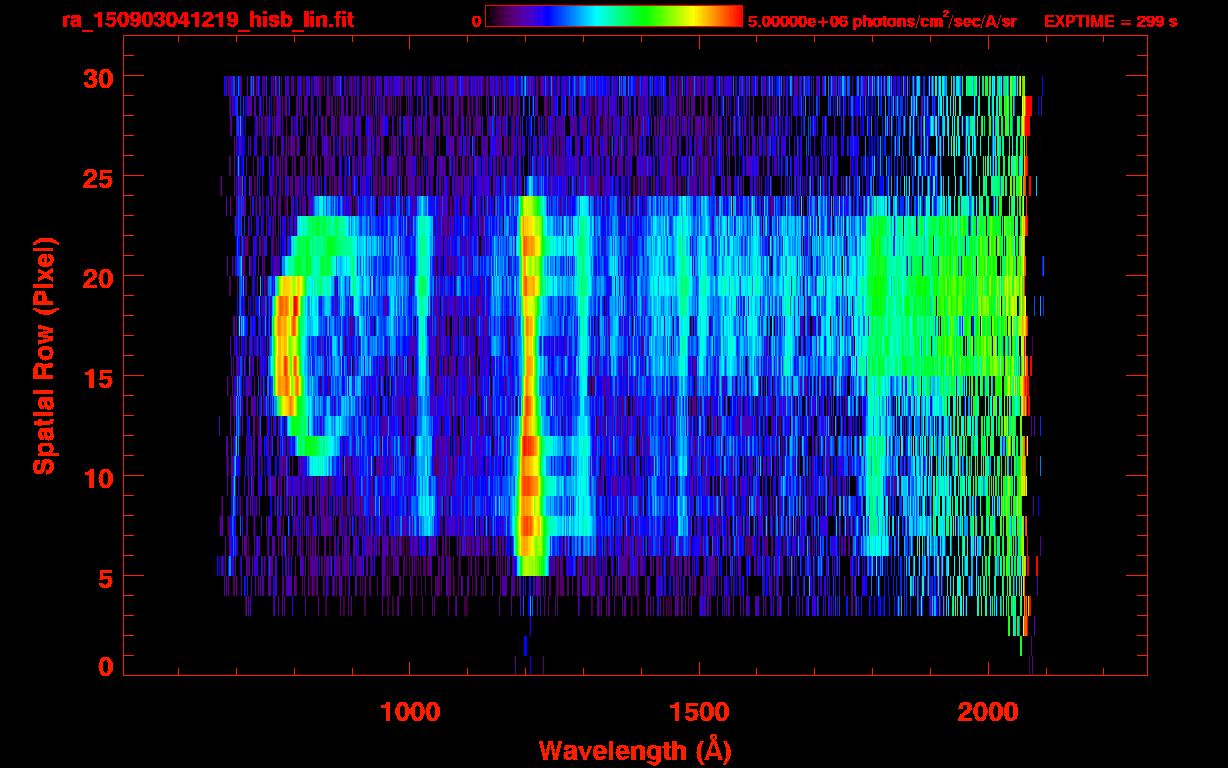Click the colorbar minimum value 0
This screenshot has width=1228, height=768.
tap(476, 22)
